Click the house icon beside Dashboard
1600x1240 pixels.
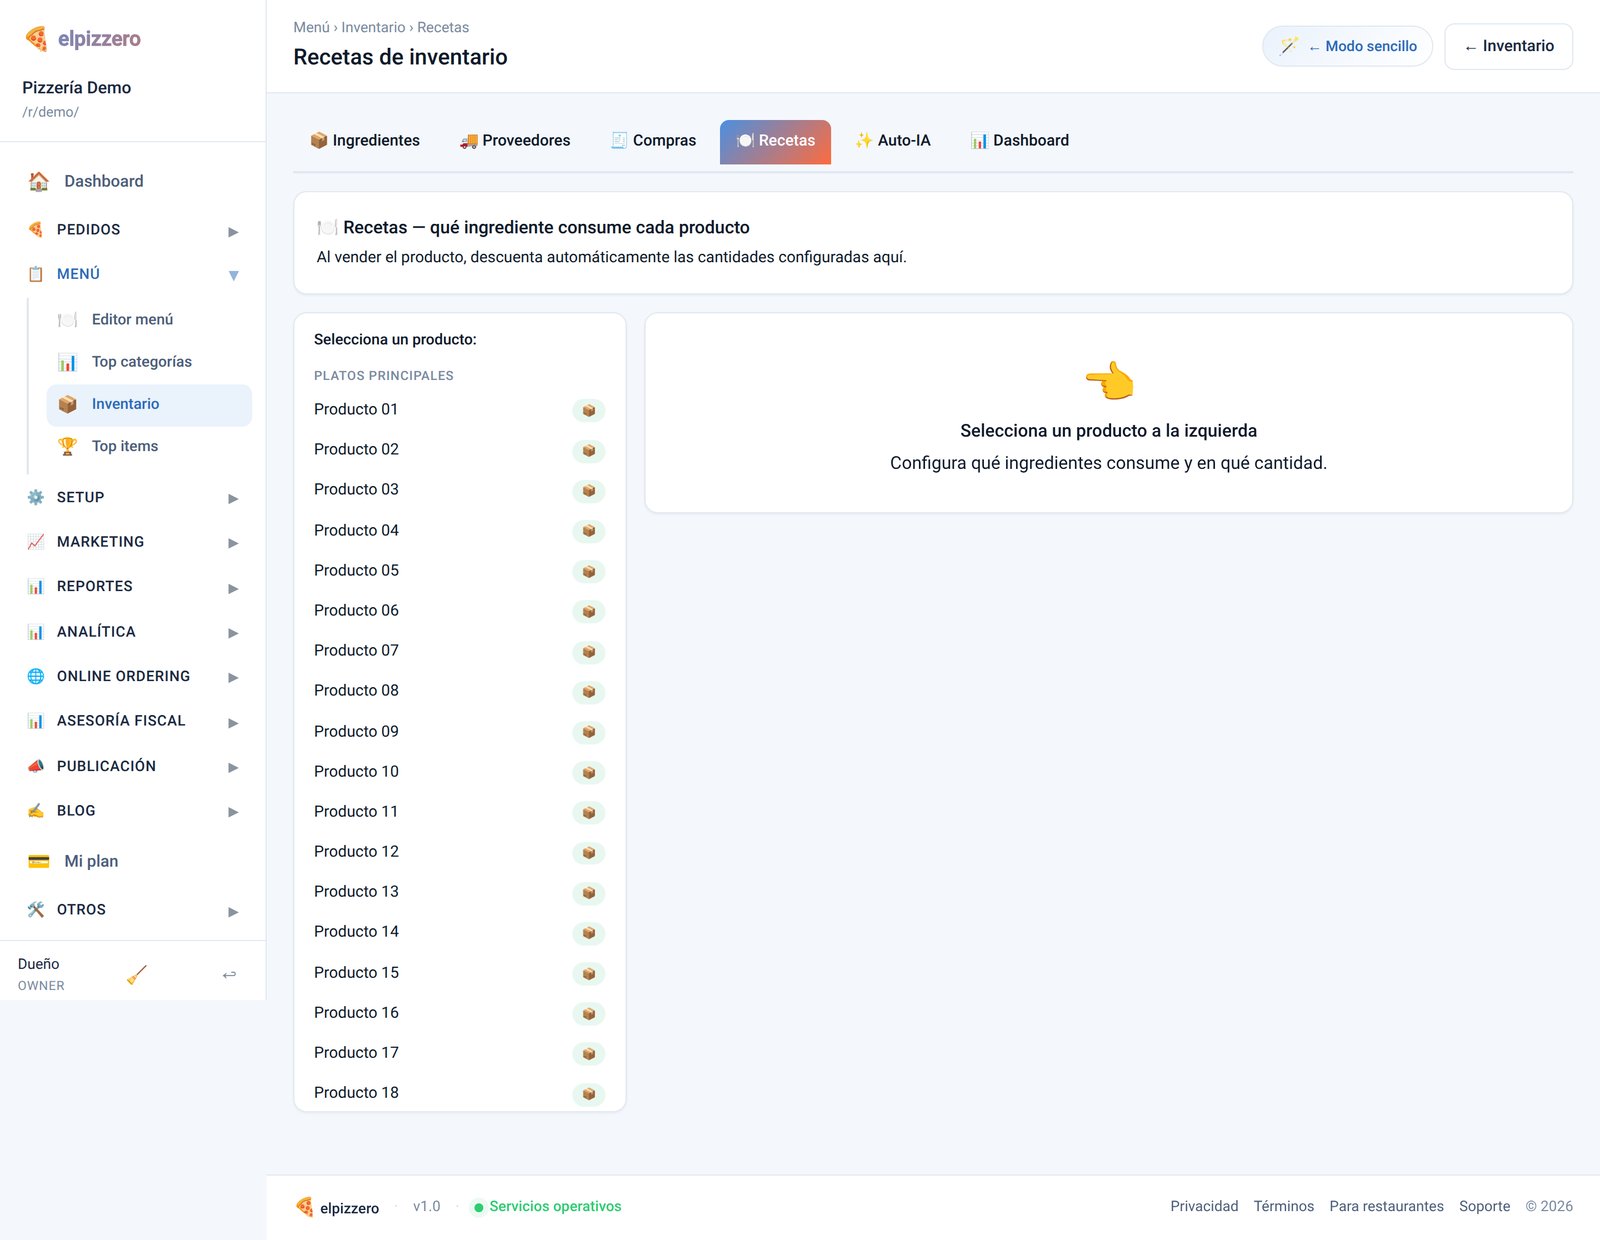[x=39, y=181]
